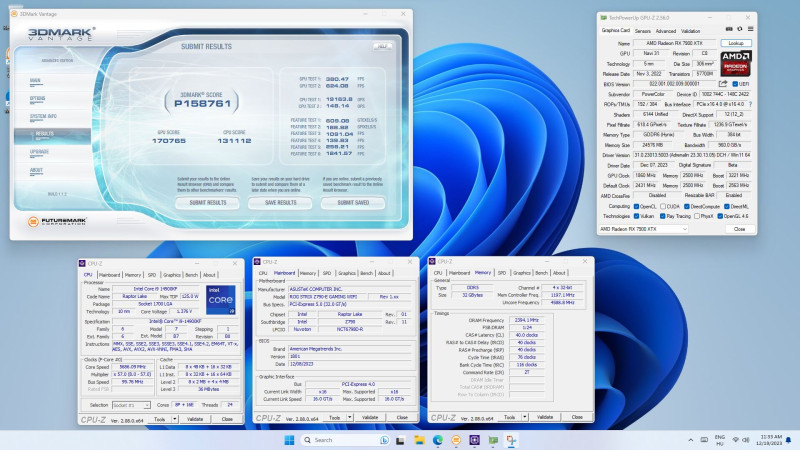Open notifications via the bell icon
This screenshot has width=800, height=450.
click(x=789, y=440)
